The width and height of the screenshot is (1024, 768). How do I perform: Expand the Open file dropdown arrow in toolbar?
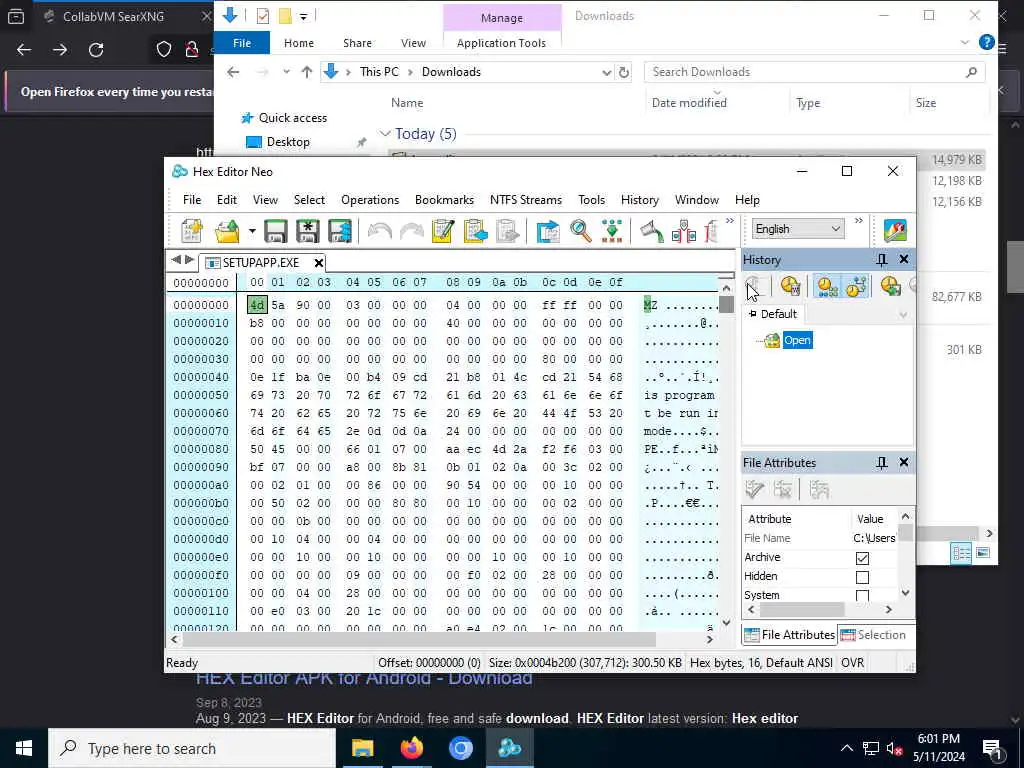click(251, 231)
